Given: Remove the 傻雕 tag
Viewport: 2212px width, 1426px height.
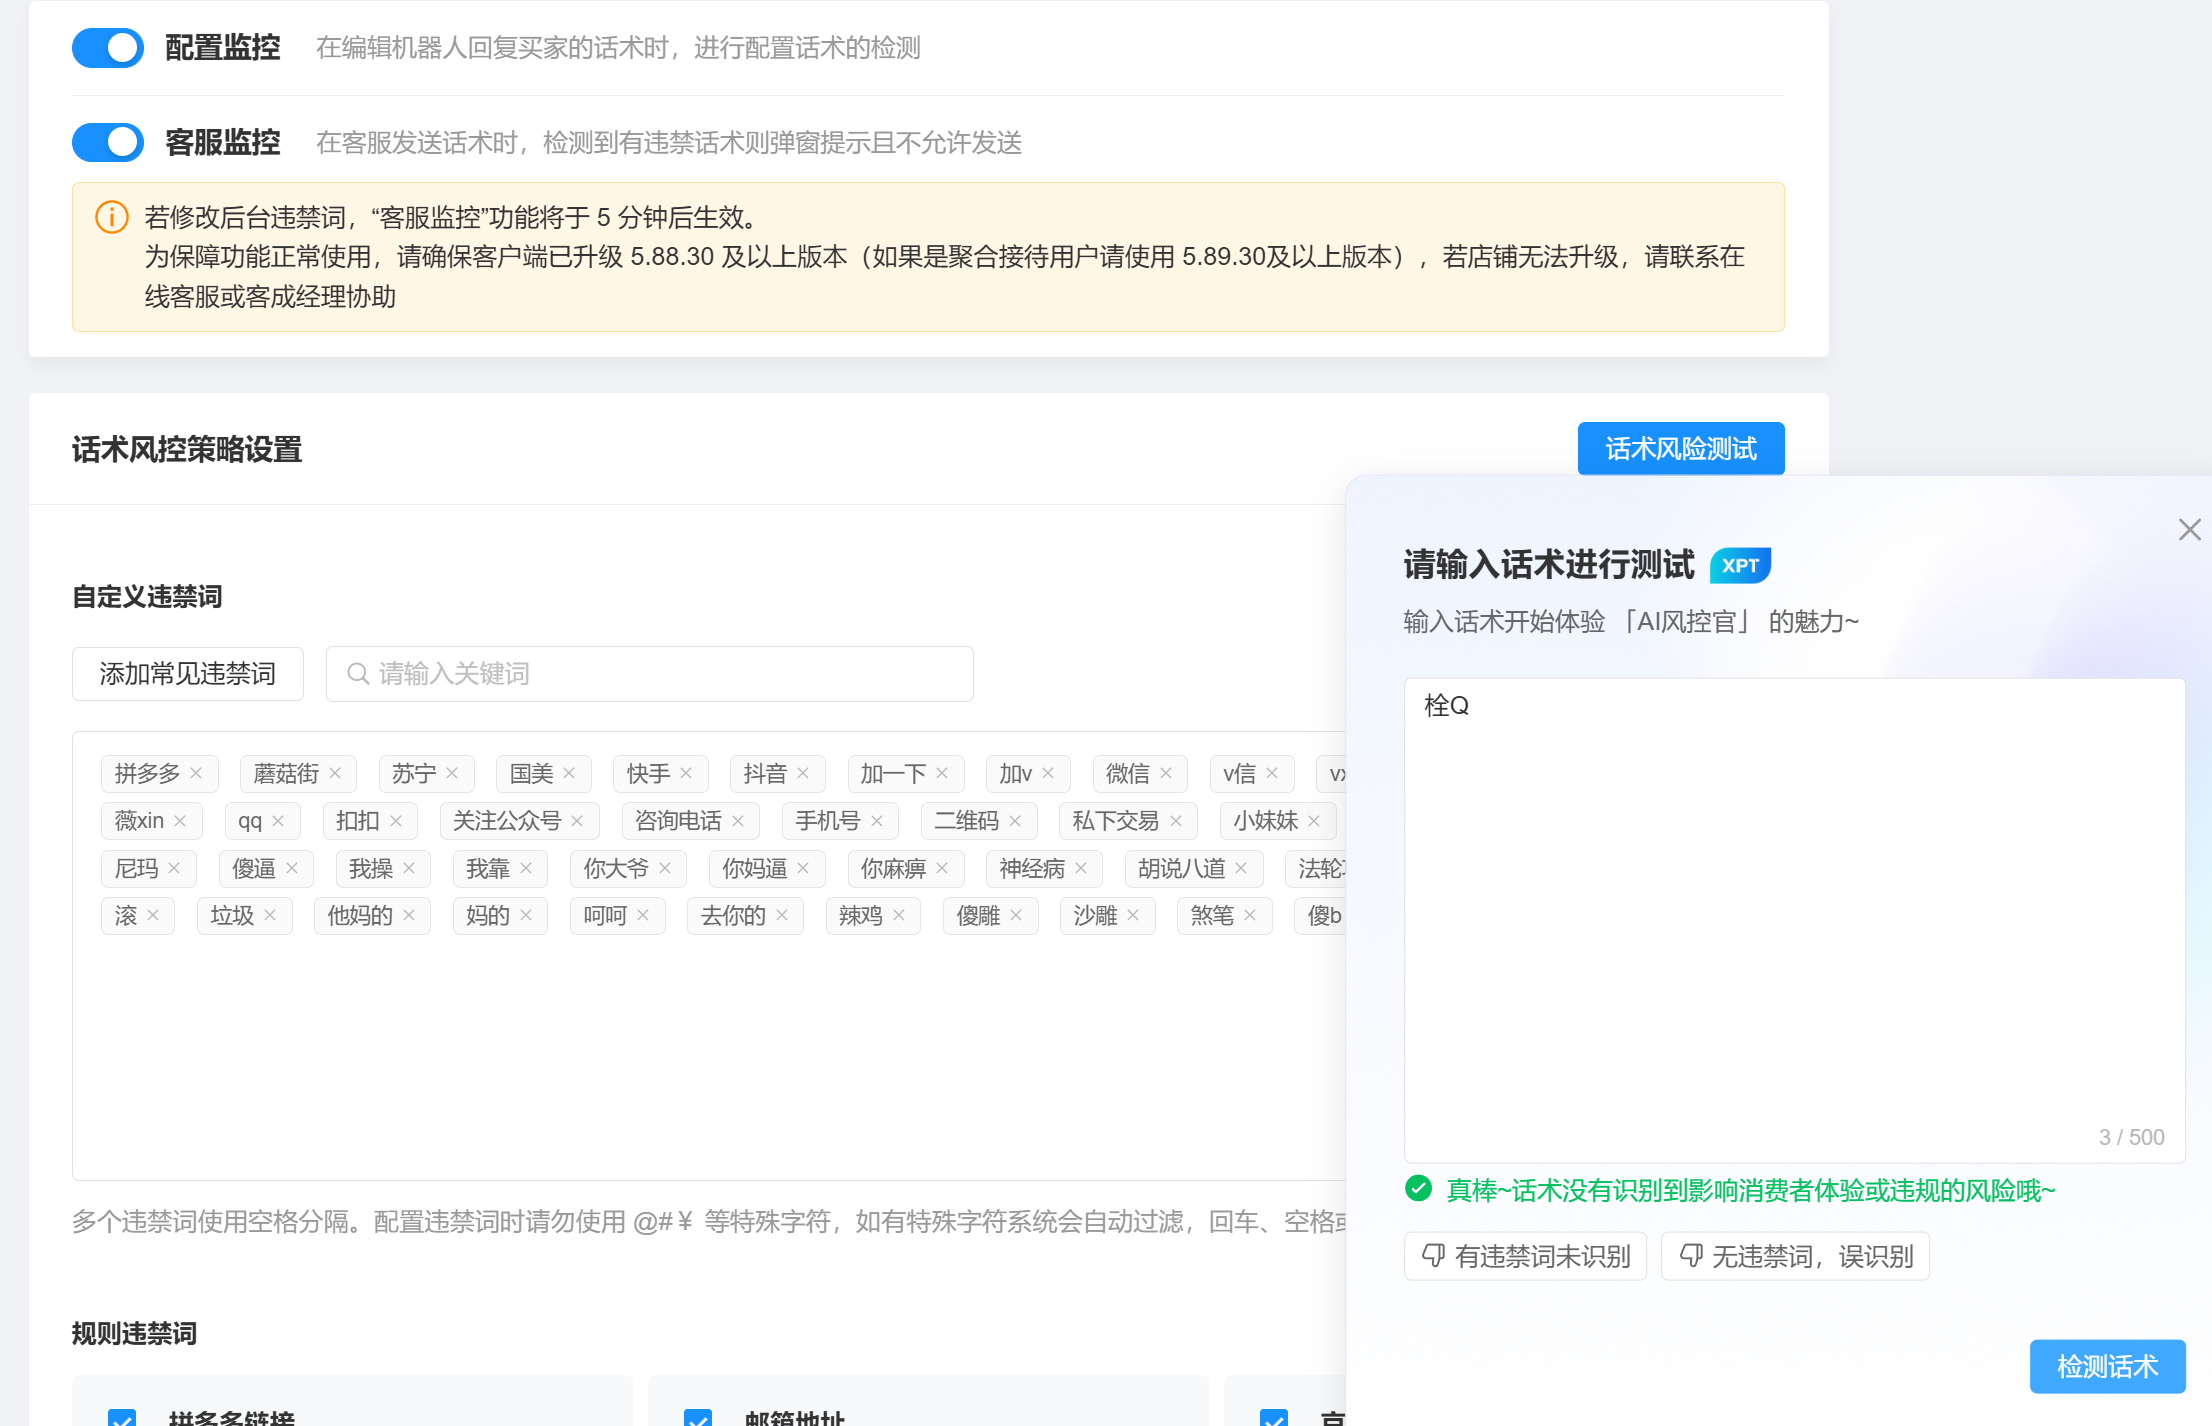Looking at the screenshot, I should 1016,915.
